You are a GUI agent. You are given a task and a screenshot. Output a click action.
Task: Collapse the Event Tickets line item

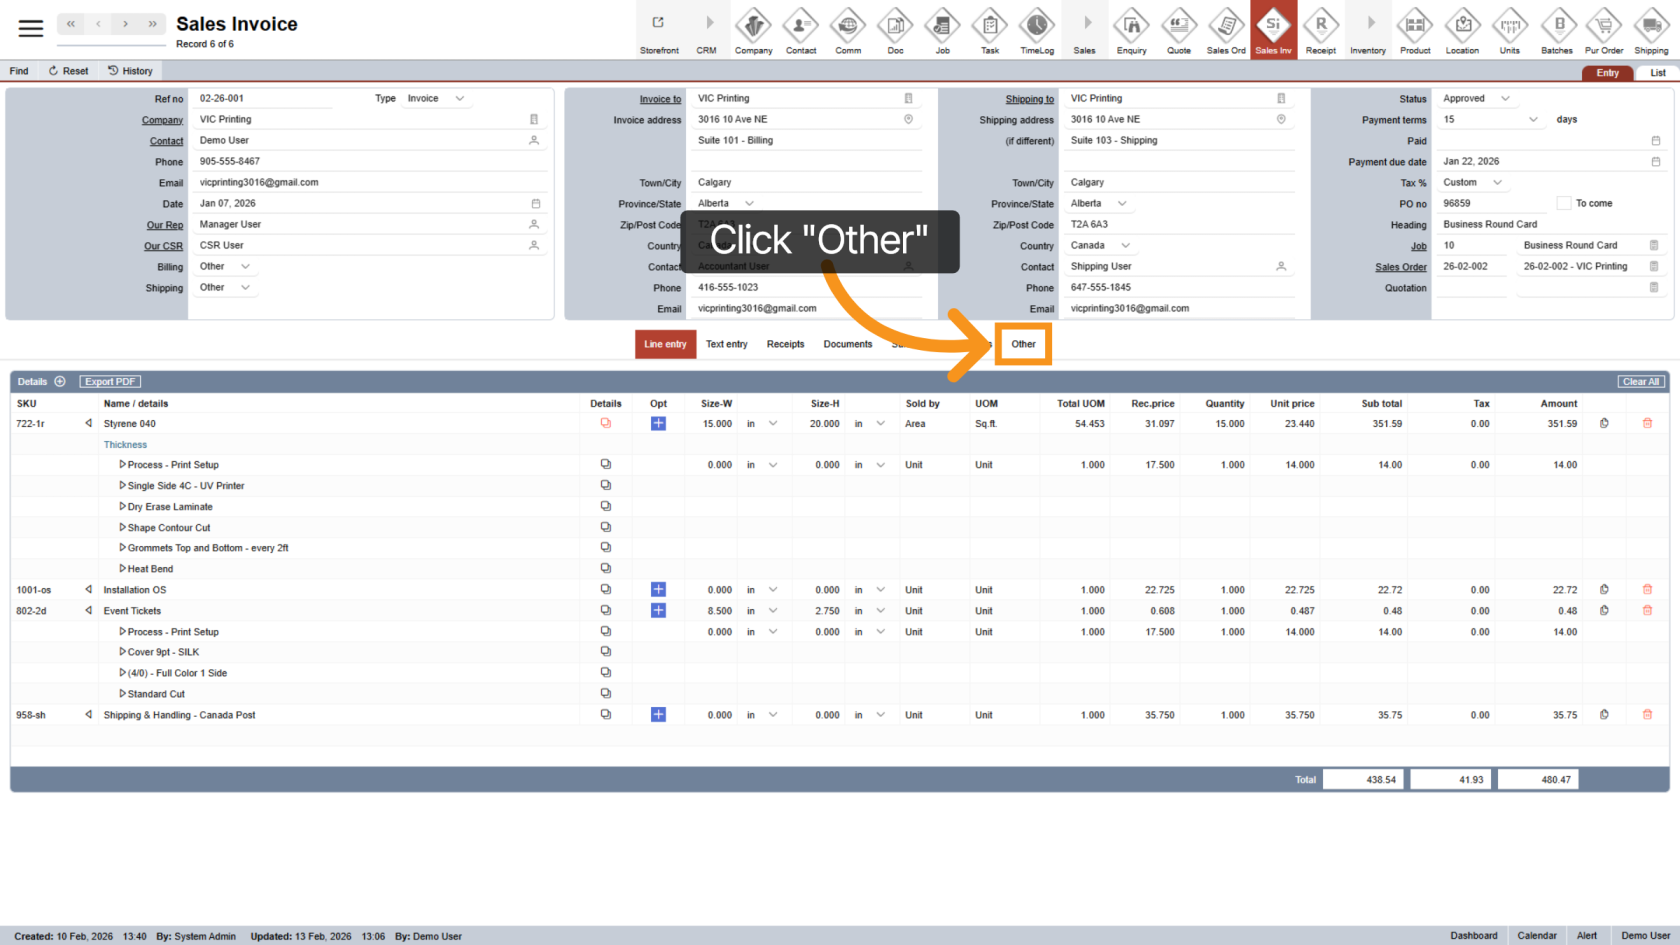click(88, 611)
